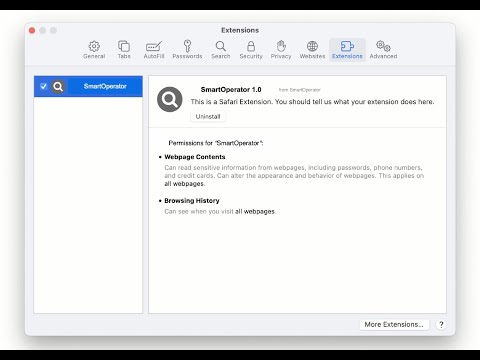Click the SmartOperator magnifier icon in the sidebar

[x=58, y=87]
